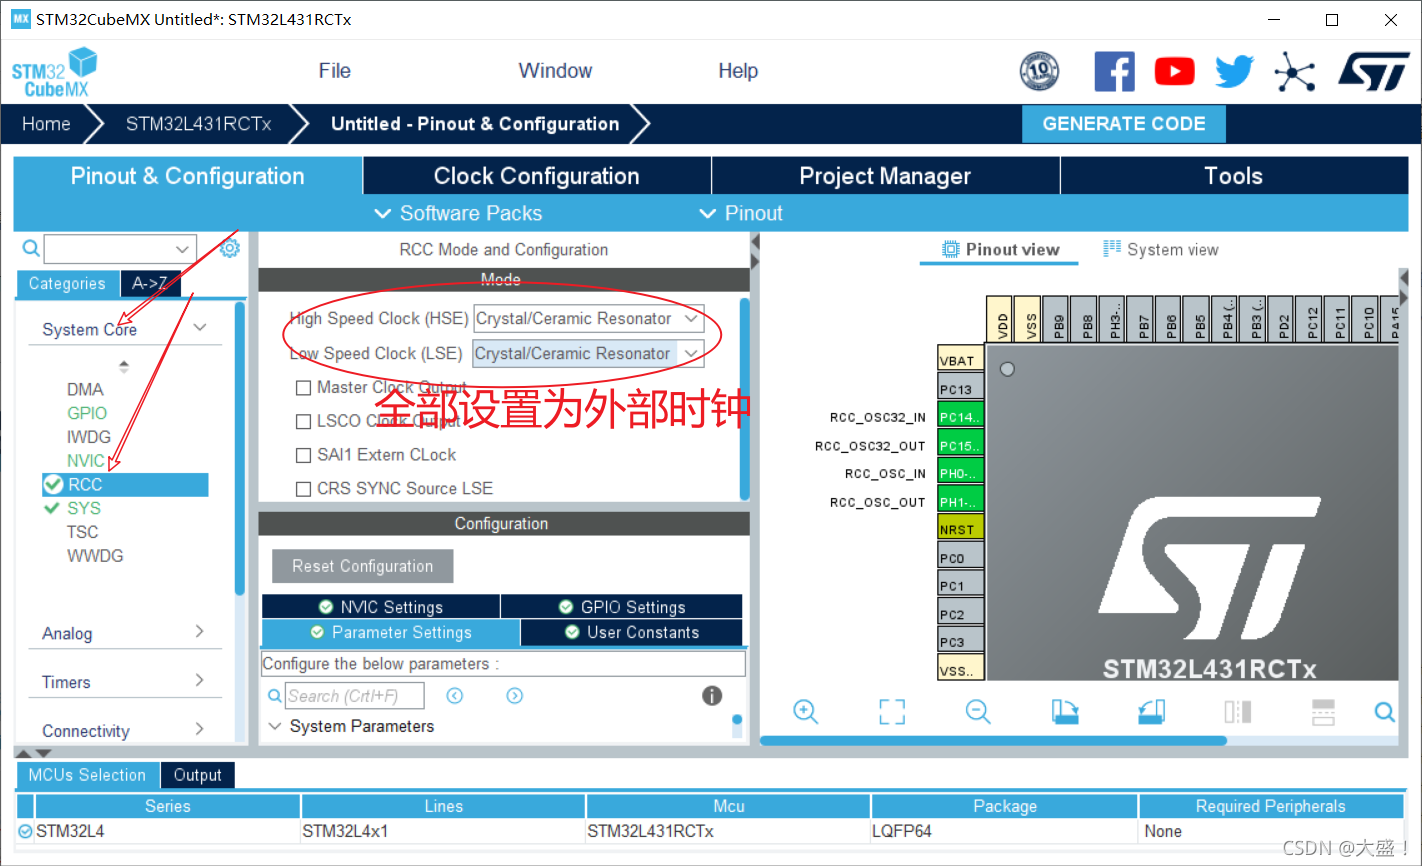
Task: Open the NVIC Settings tab
Action: (381, 607)
